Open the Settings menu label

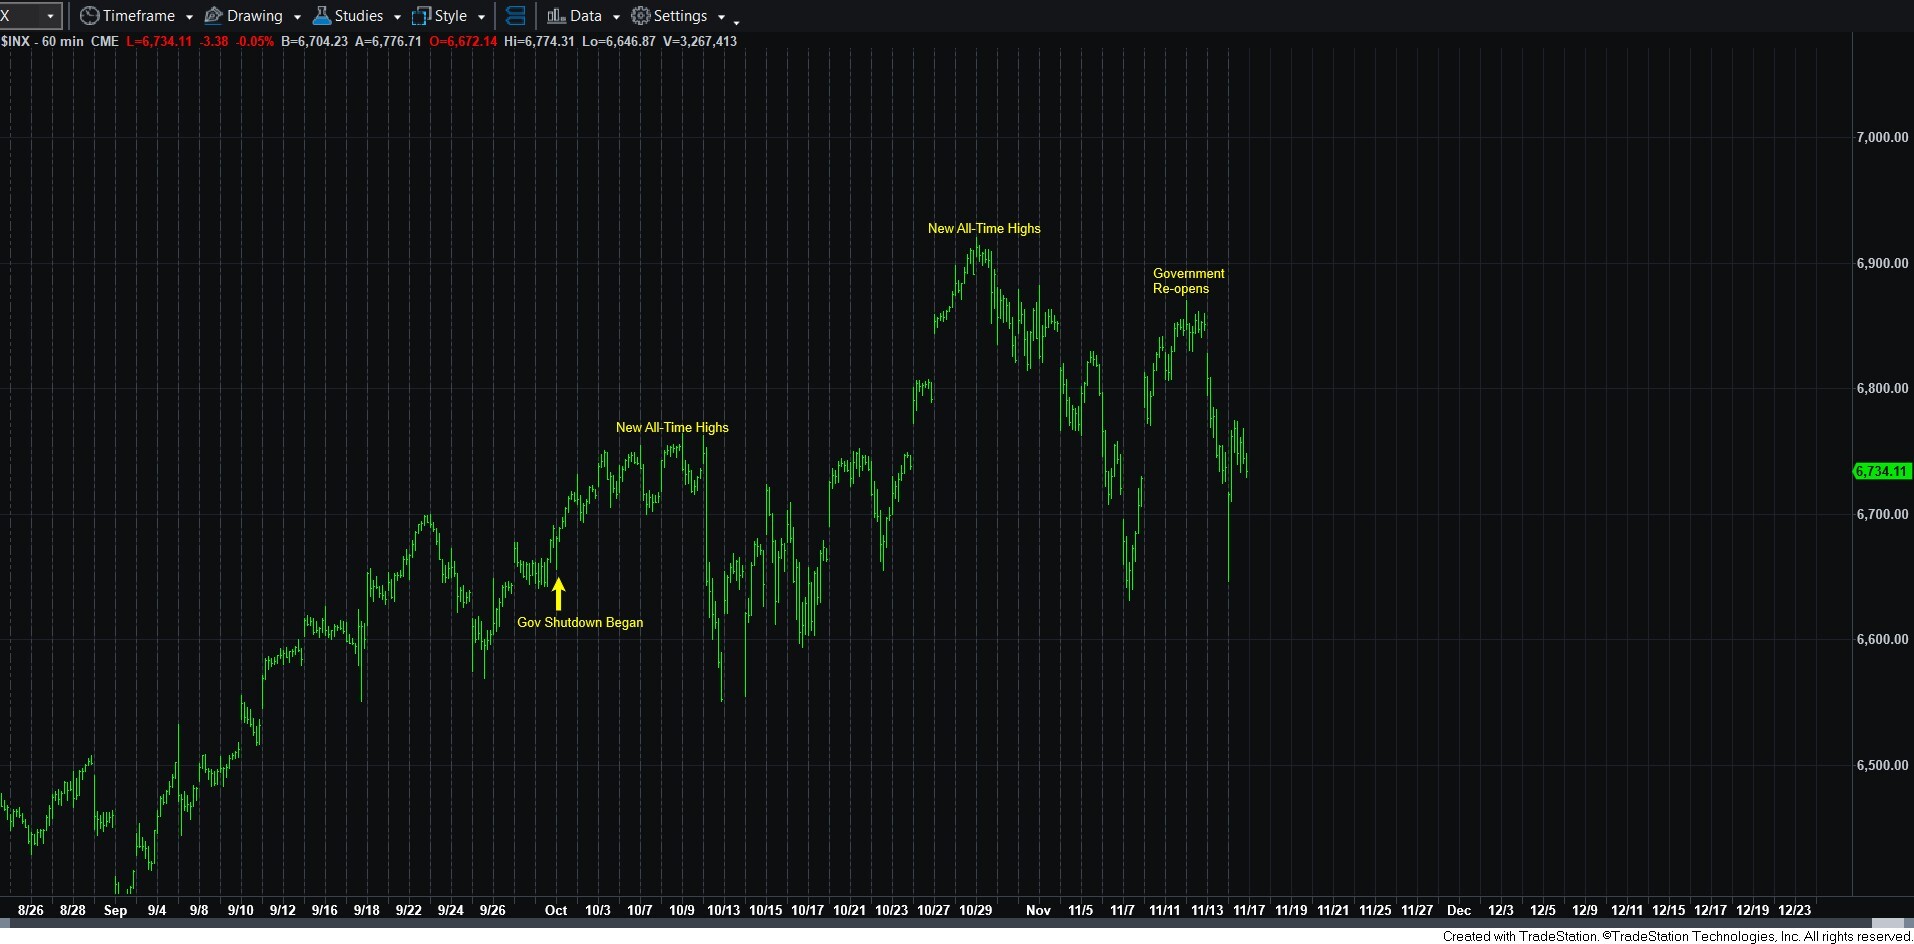680,16
